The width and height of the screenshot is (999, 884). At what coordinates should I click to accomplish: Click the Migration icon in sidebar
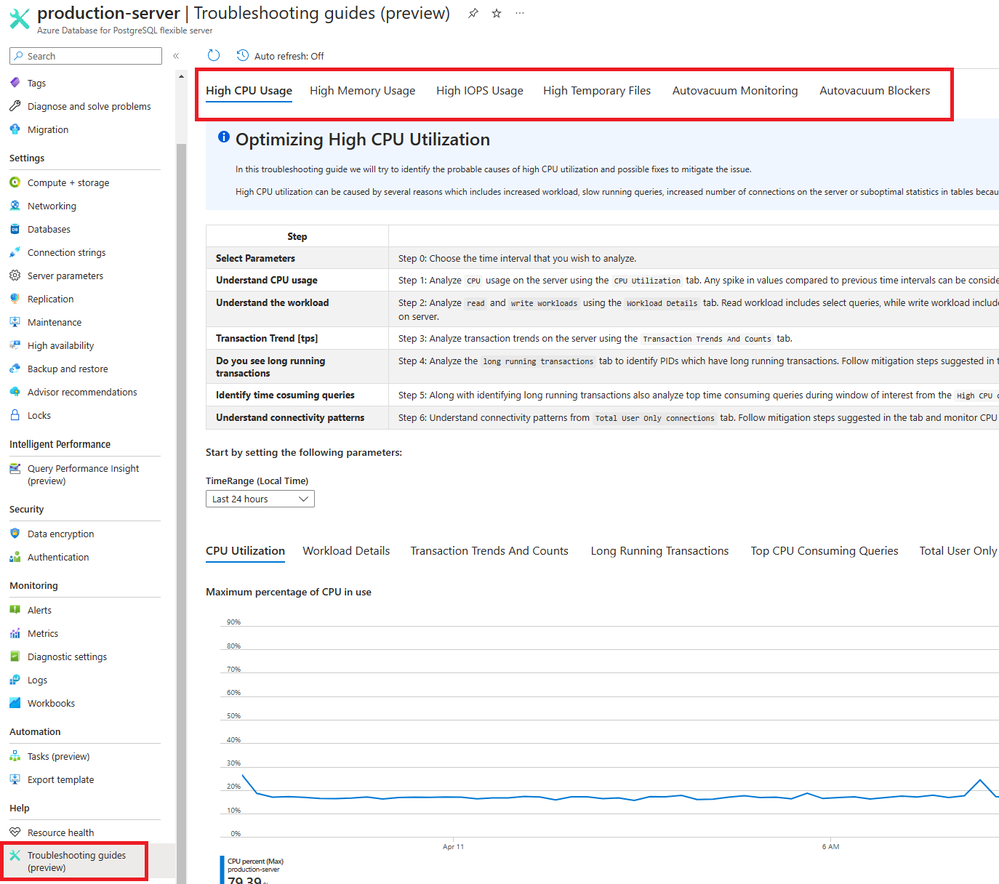(x=15, y=129)
